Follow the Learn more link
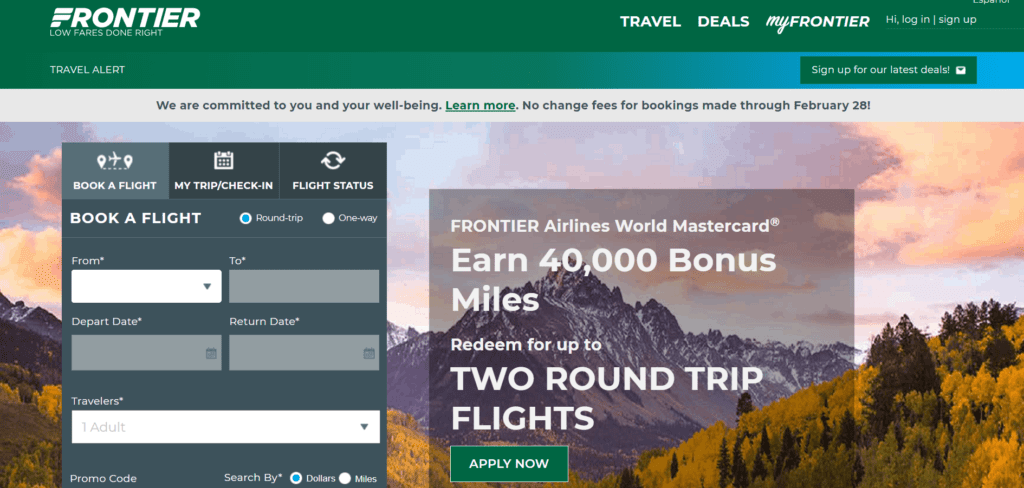Viewport: 1024px width, 488px height. tap(480, 105)
